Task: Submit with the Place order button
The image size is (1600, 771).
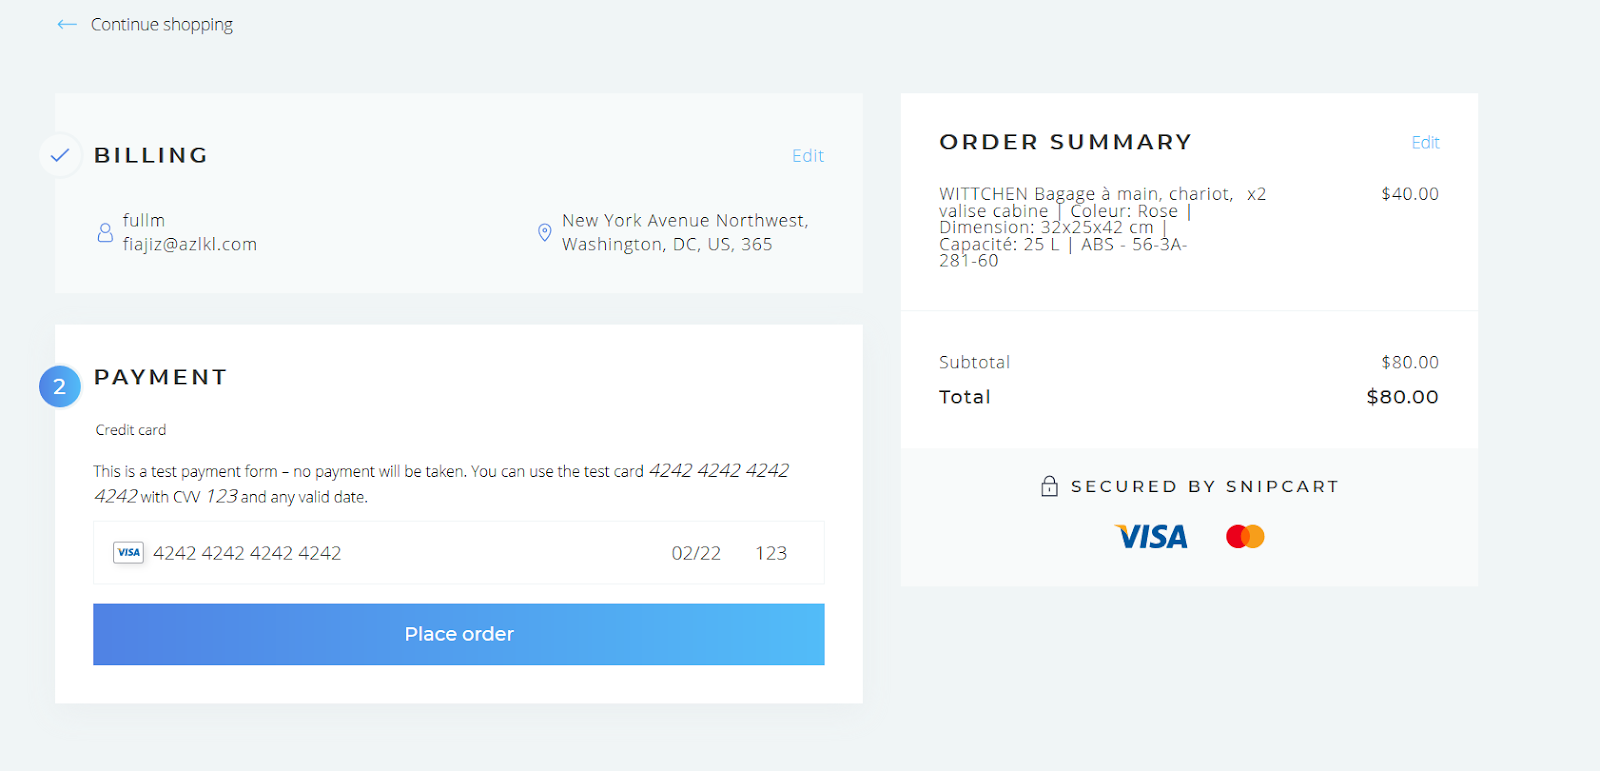Action: click(x=459, y=634)
